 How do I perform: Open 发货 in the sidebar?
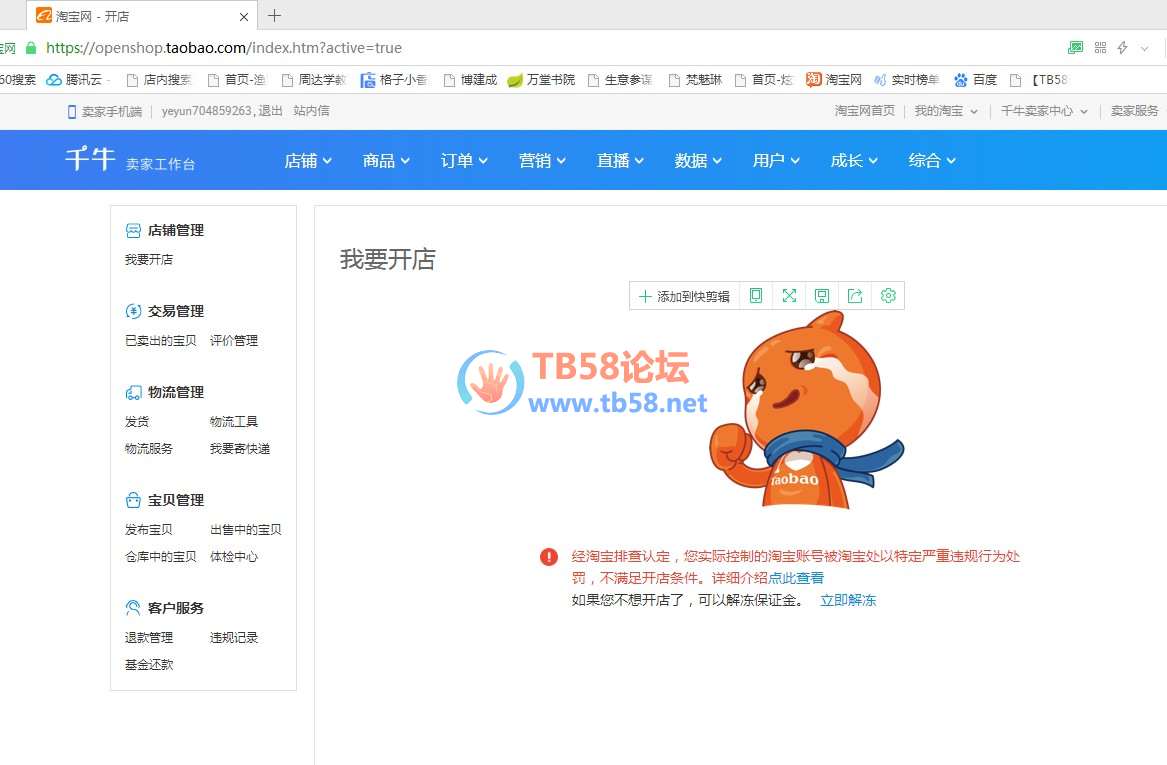coord(137,422)
